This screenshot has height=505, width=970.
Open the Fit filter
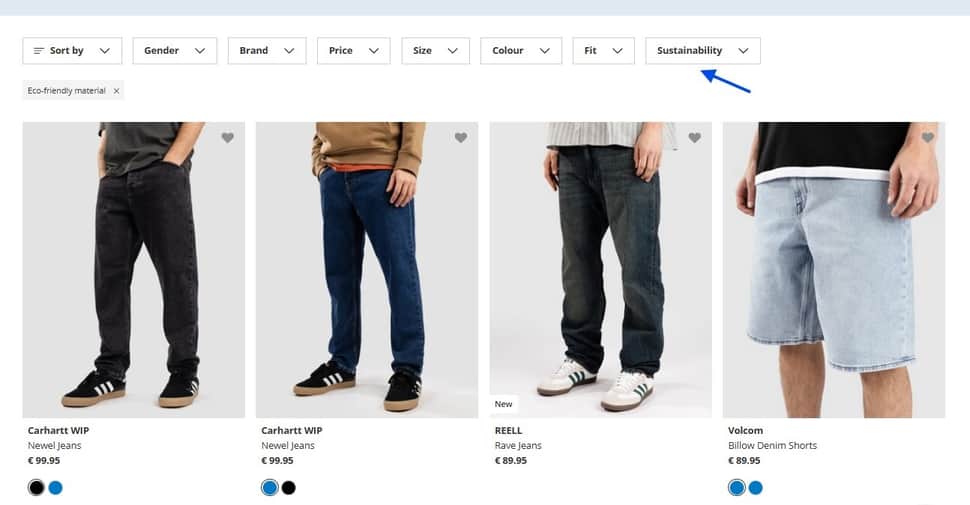pyautogui.click(x=603, y=51)
